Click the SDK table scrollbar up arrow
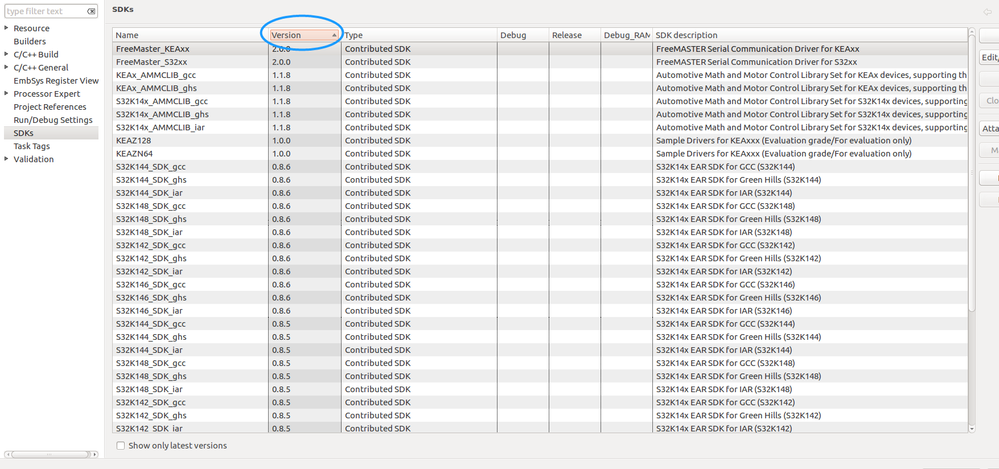Screen dimensions: 999x469 point(972,32)
